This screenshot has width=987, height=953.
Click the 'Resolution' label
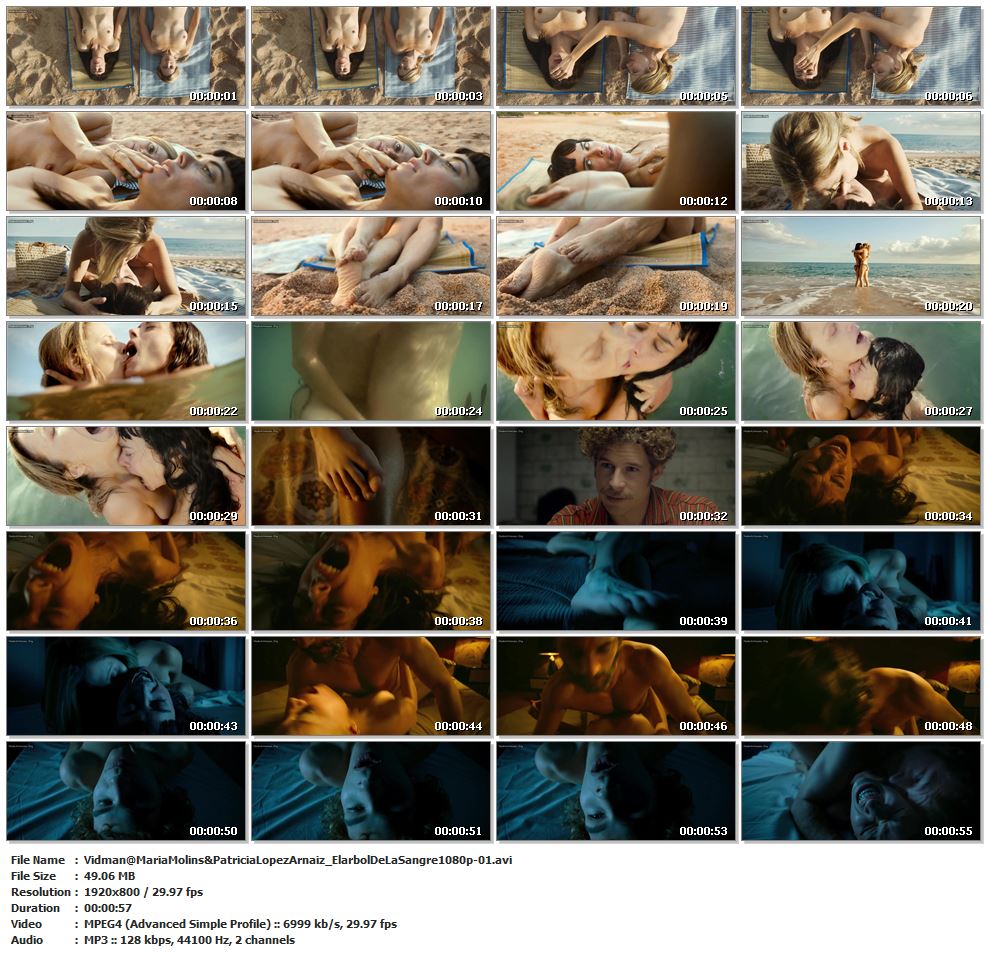click(x=41, y=892)
